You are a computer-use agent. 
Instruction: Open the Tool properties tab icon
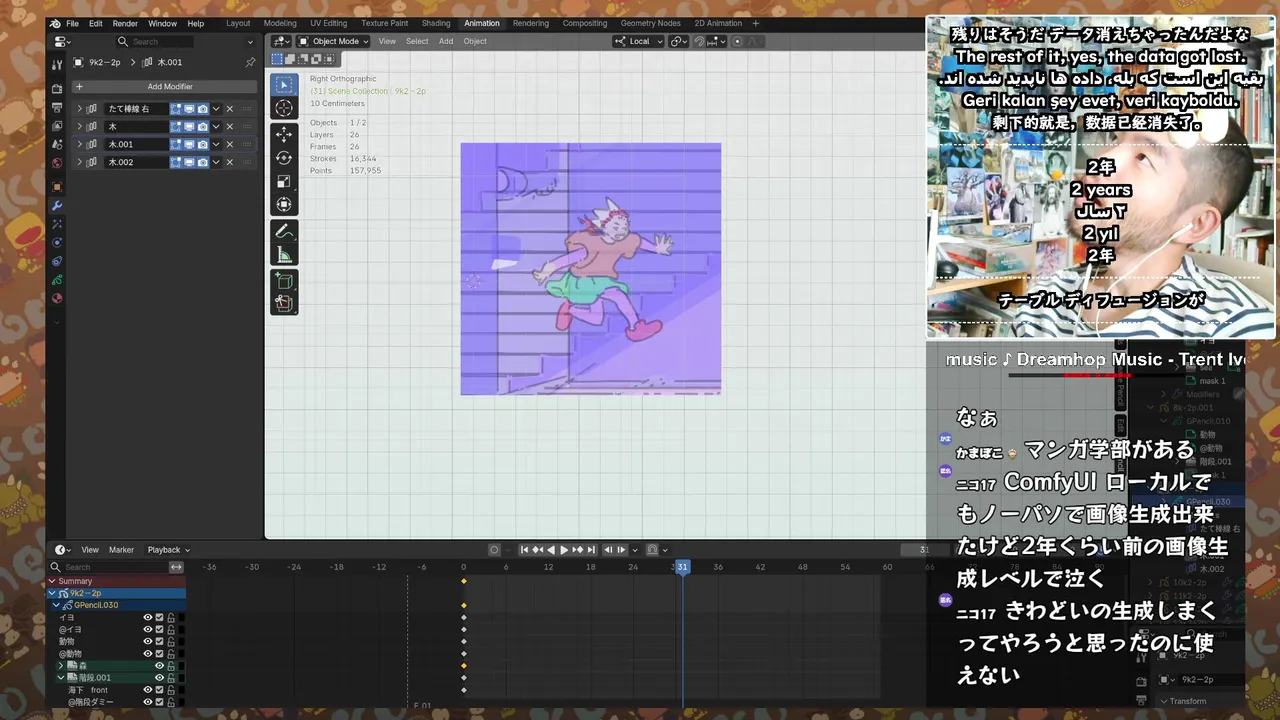(57, 63)
